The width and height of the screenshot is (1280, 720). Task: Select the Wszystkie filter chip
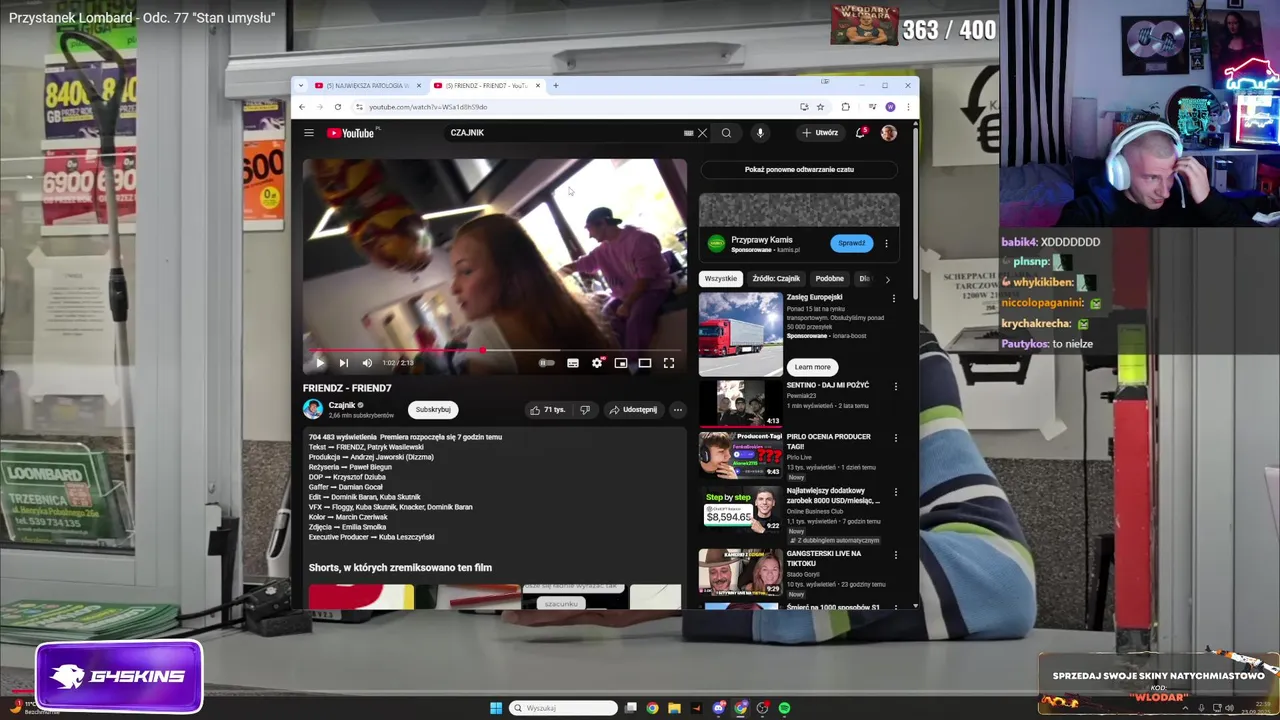click(720, 279)
